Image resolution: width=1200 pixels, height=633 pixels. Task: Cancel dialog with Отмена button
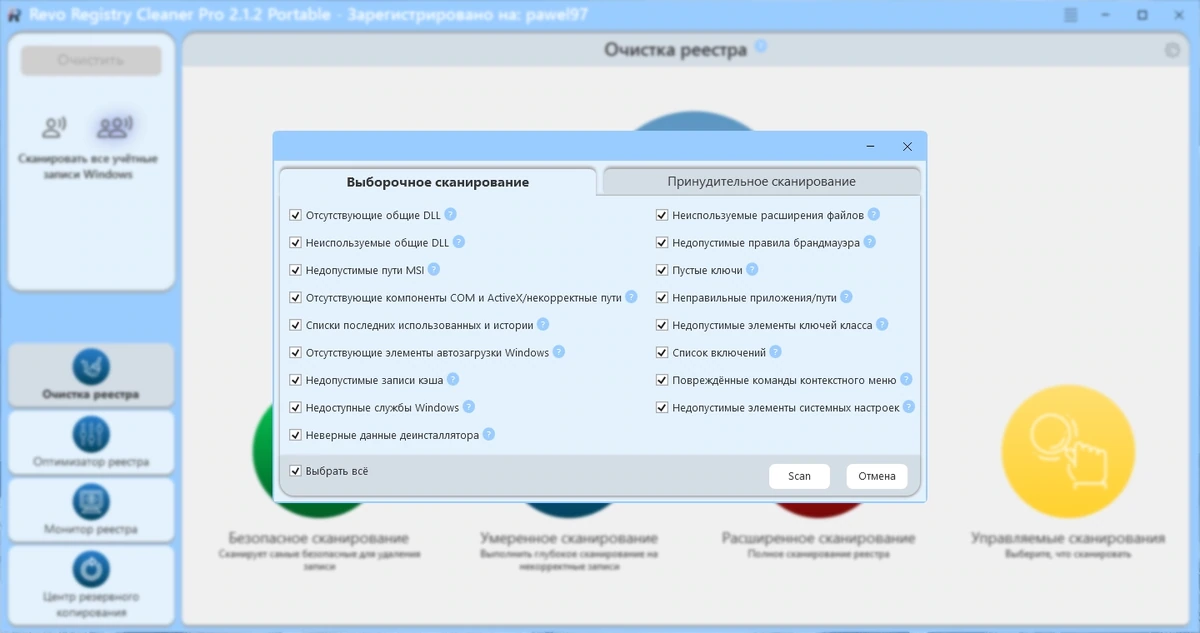click(x=877, y=476)
